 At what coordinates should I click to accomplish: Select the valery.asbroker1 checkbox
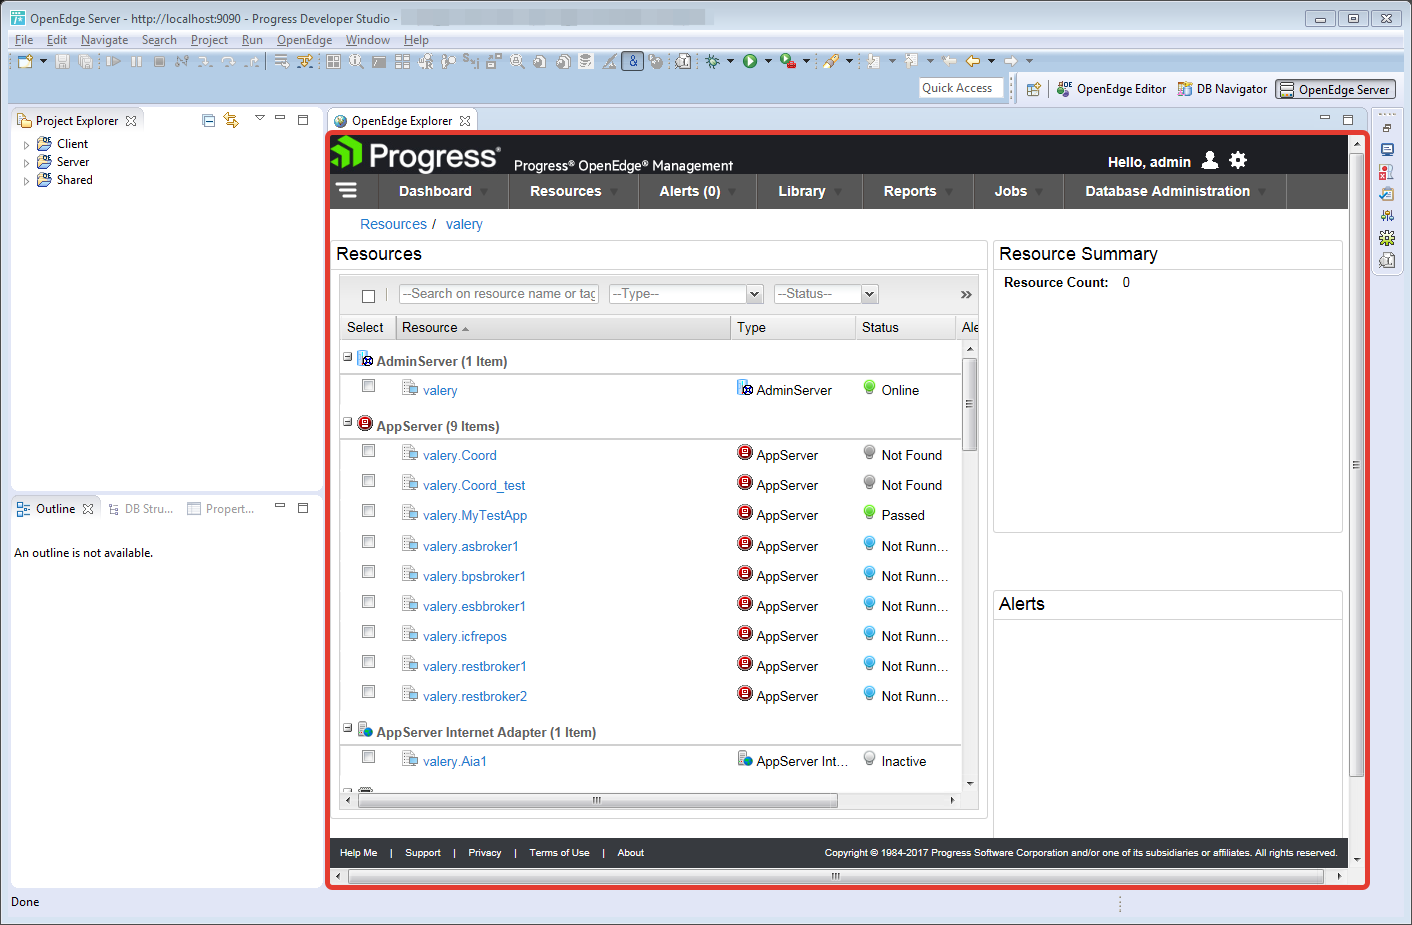[368, 542]
